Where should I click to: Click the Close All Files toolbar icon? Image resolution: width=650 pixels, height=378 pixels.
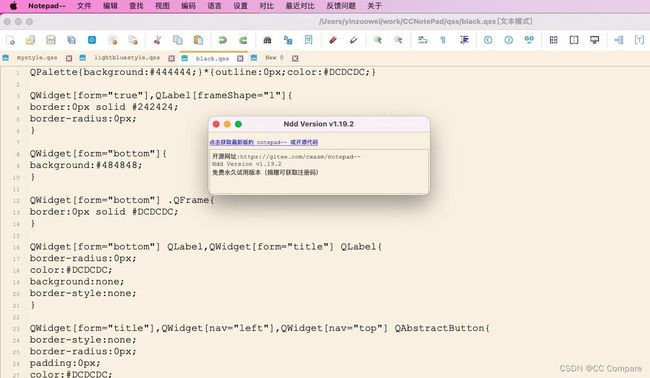pos(133,40)
